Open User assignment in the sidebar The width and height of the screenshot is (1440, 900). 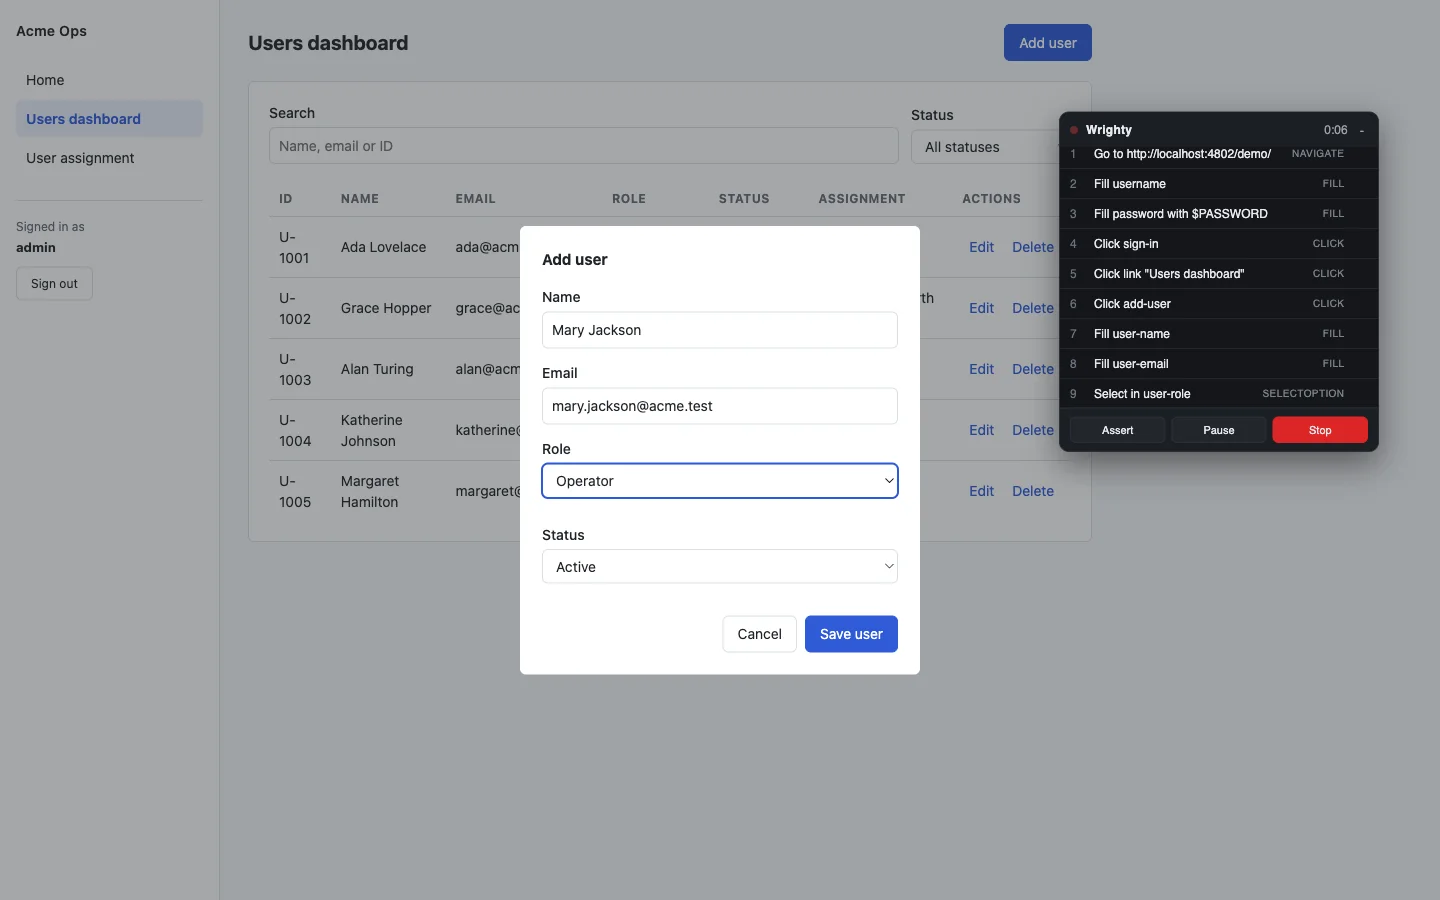pyautogui.click(x=109, y=158)
